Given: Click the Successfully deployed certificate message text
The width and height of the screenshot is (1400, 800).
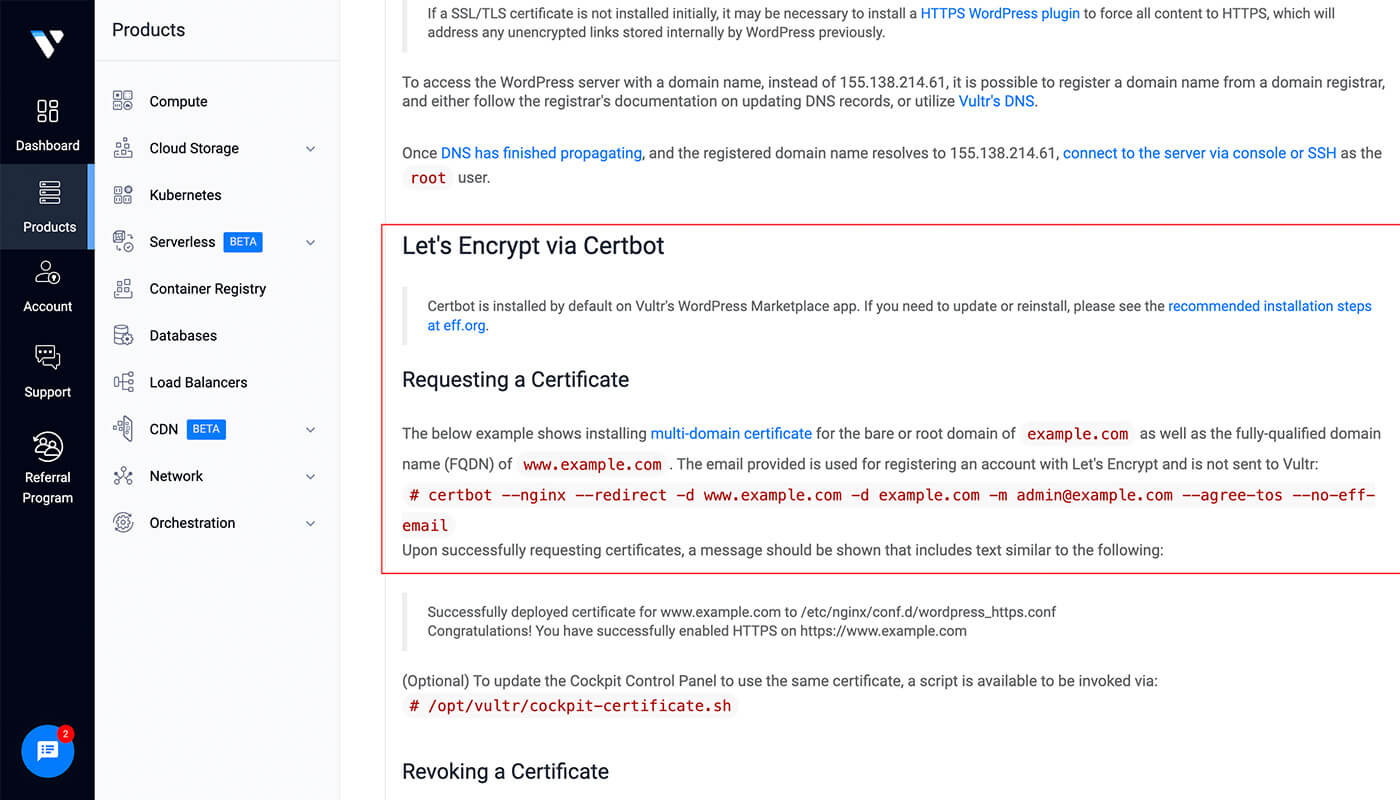Looking at the screenshot, I should coord(741,611).
